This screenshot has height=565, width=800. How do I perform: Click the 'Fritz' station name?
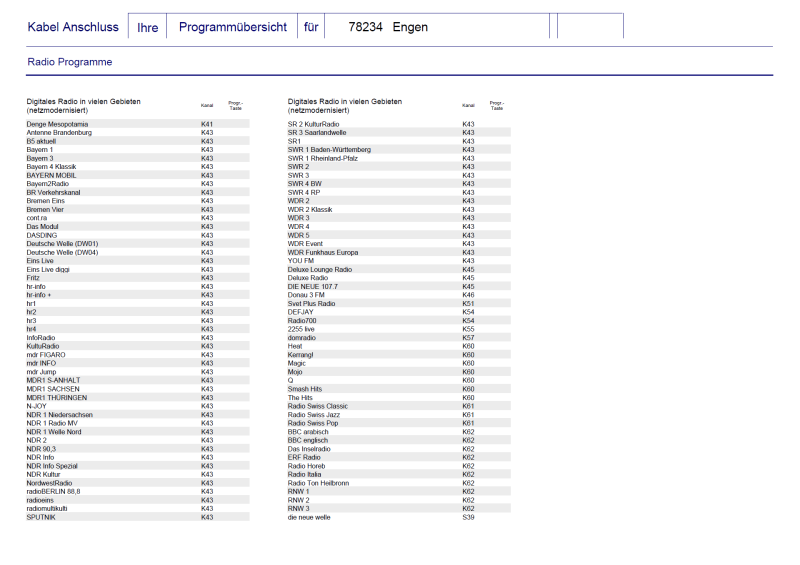click(33, 278)
